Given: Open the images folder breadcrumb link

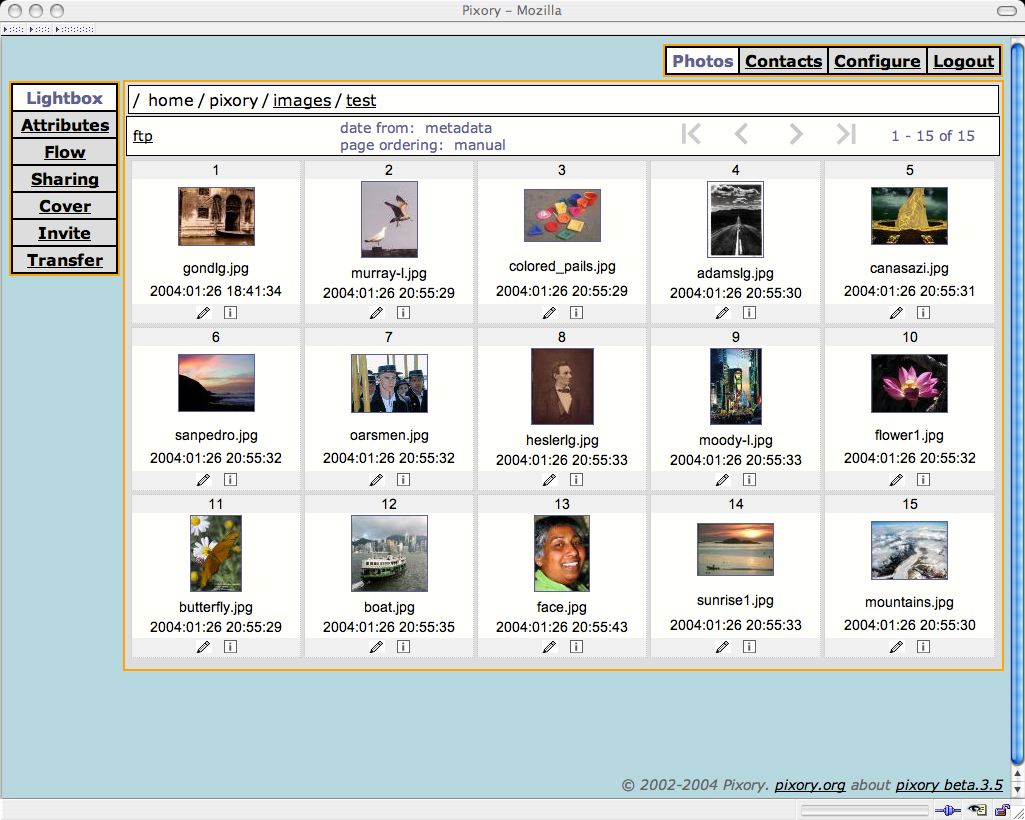Looking at the screenshot, I should tap(302, 100).
